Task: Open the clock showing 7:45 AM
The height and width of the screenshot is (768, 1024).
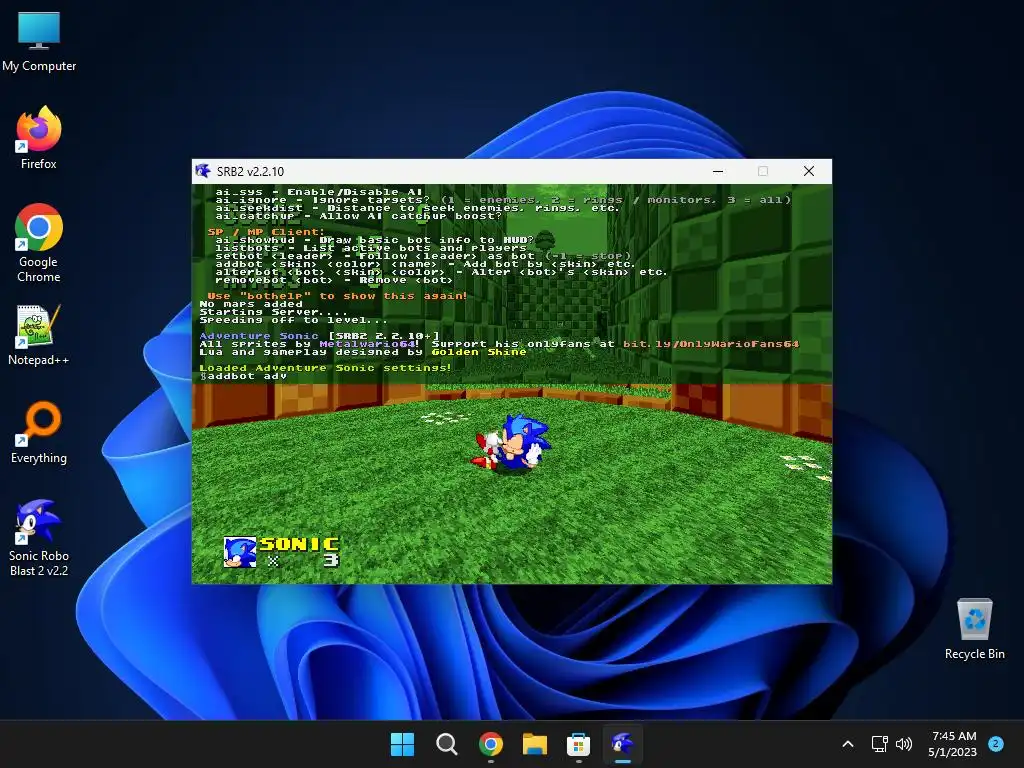Action: tap(953, 744)
